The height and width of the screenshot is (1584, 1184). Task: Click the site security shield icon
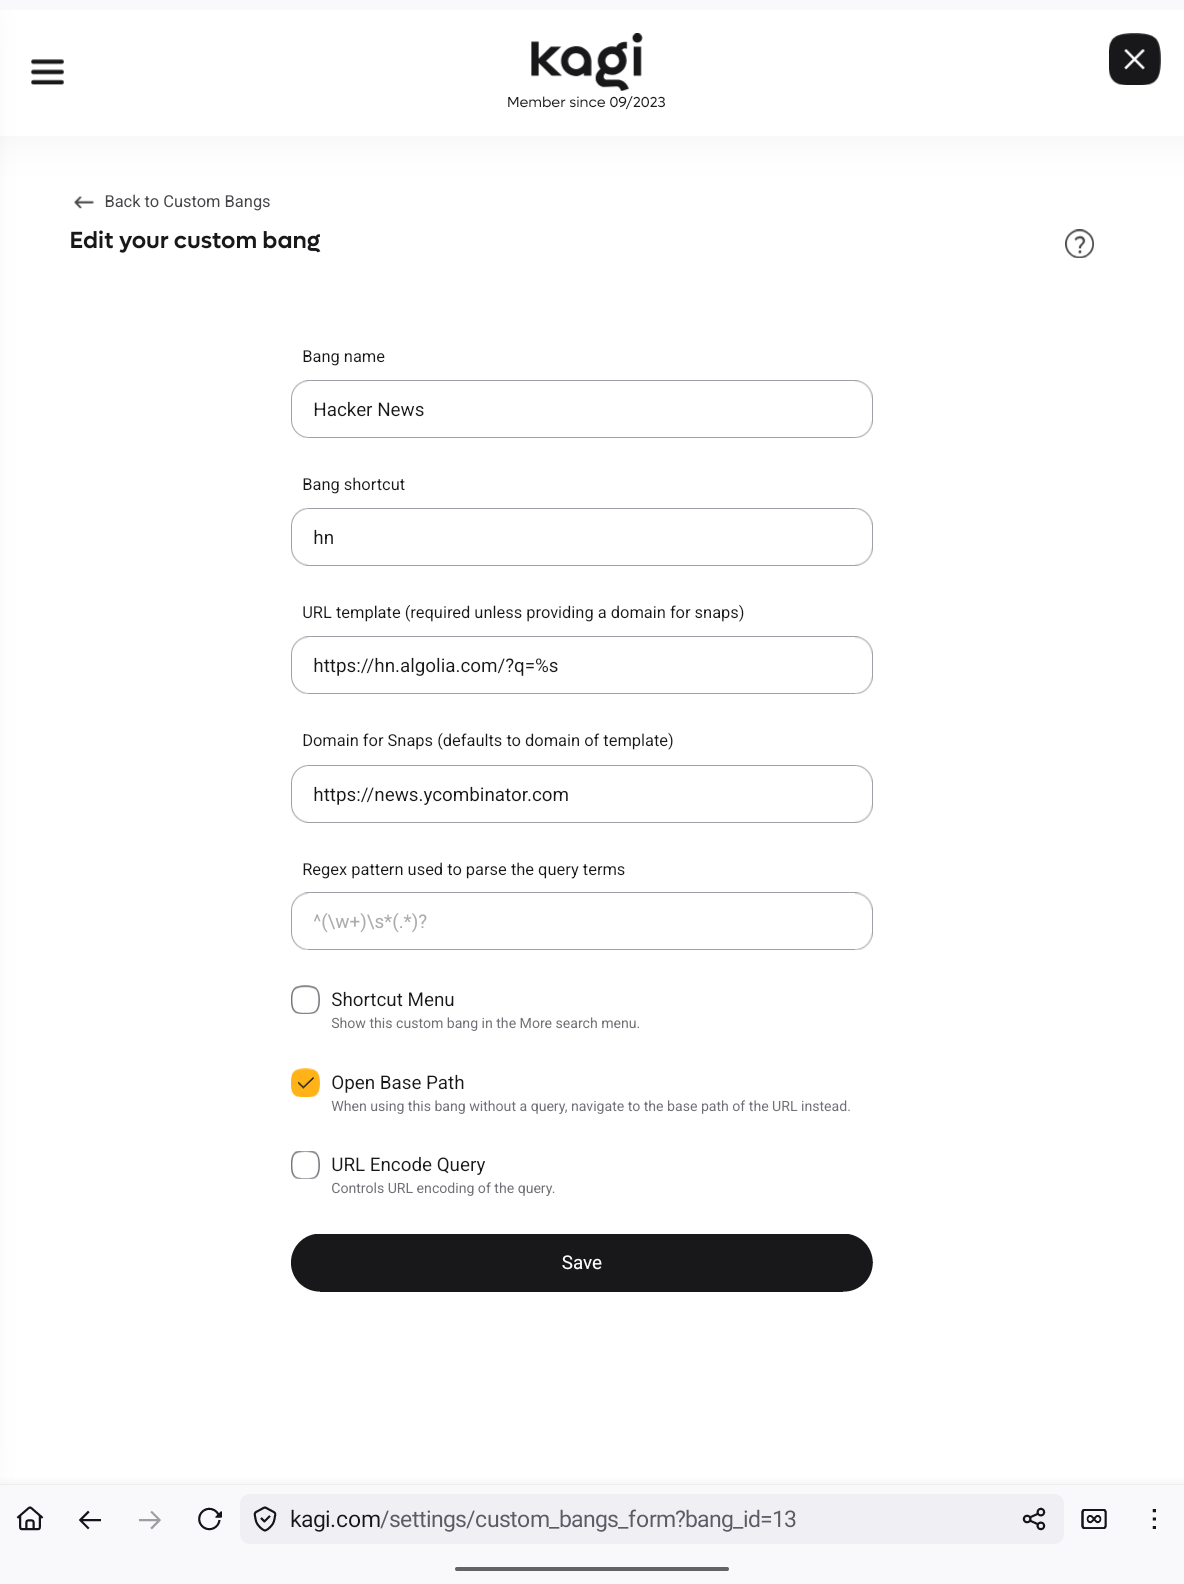pyautogui.click(x=263, y=1518)
